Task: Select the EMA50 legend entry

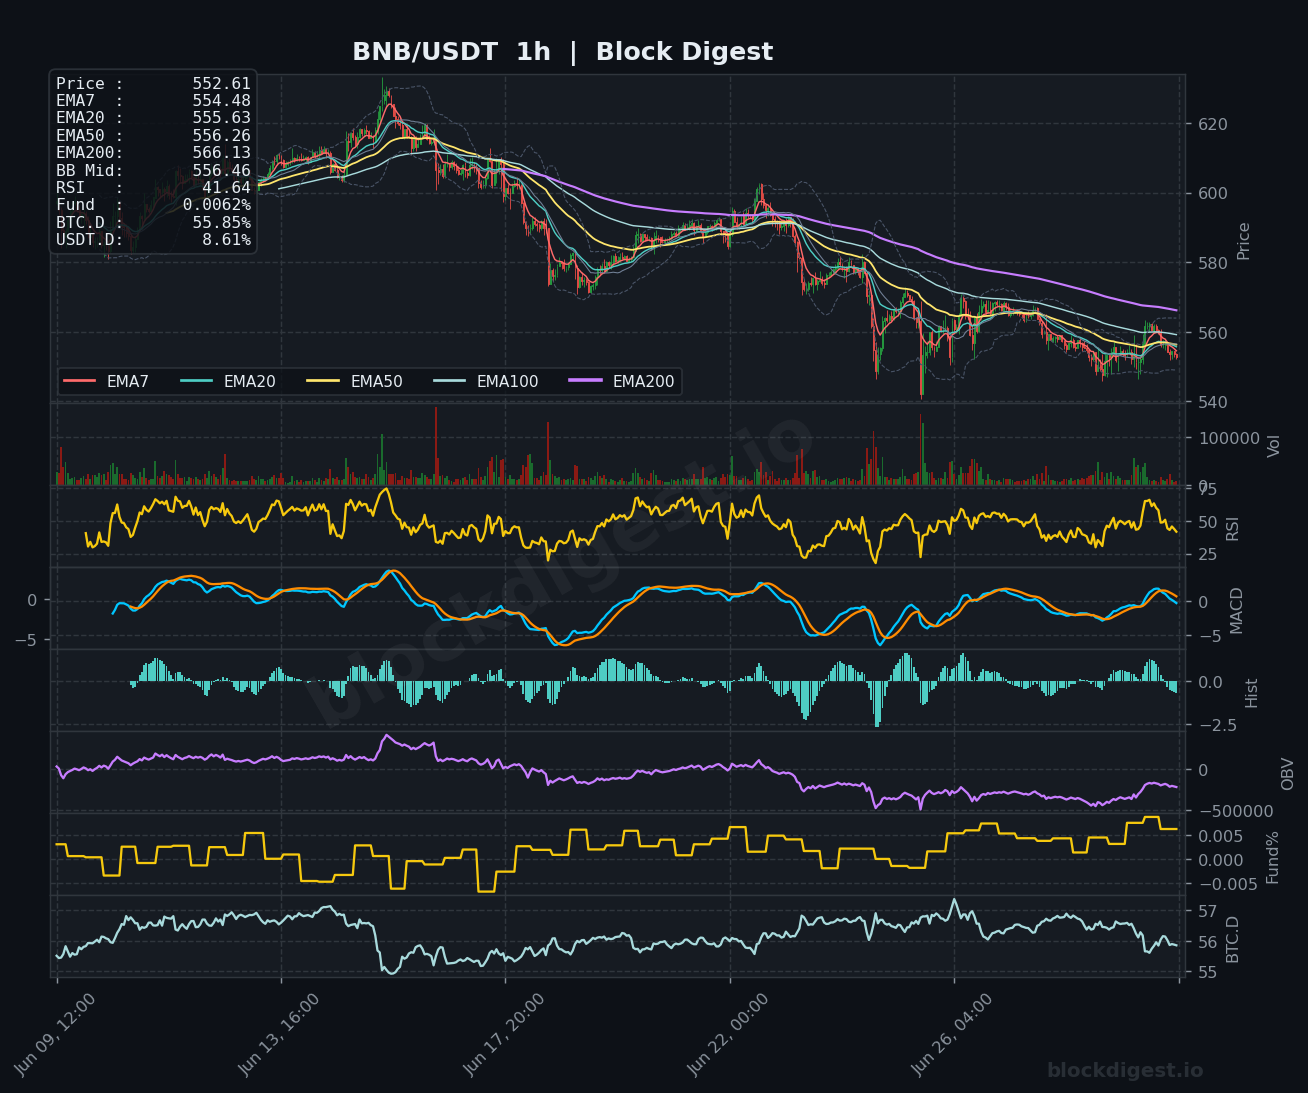Action: (x=355, y=381)
